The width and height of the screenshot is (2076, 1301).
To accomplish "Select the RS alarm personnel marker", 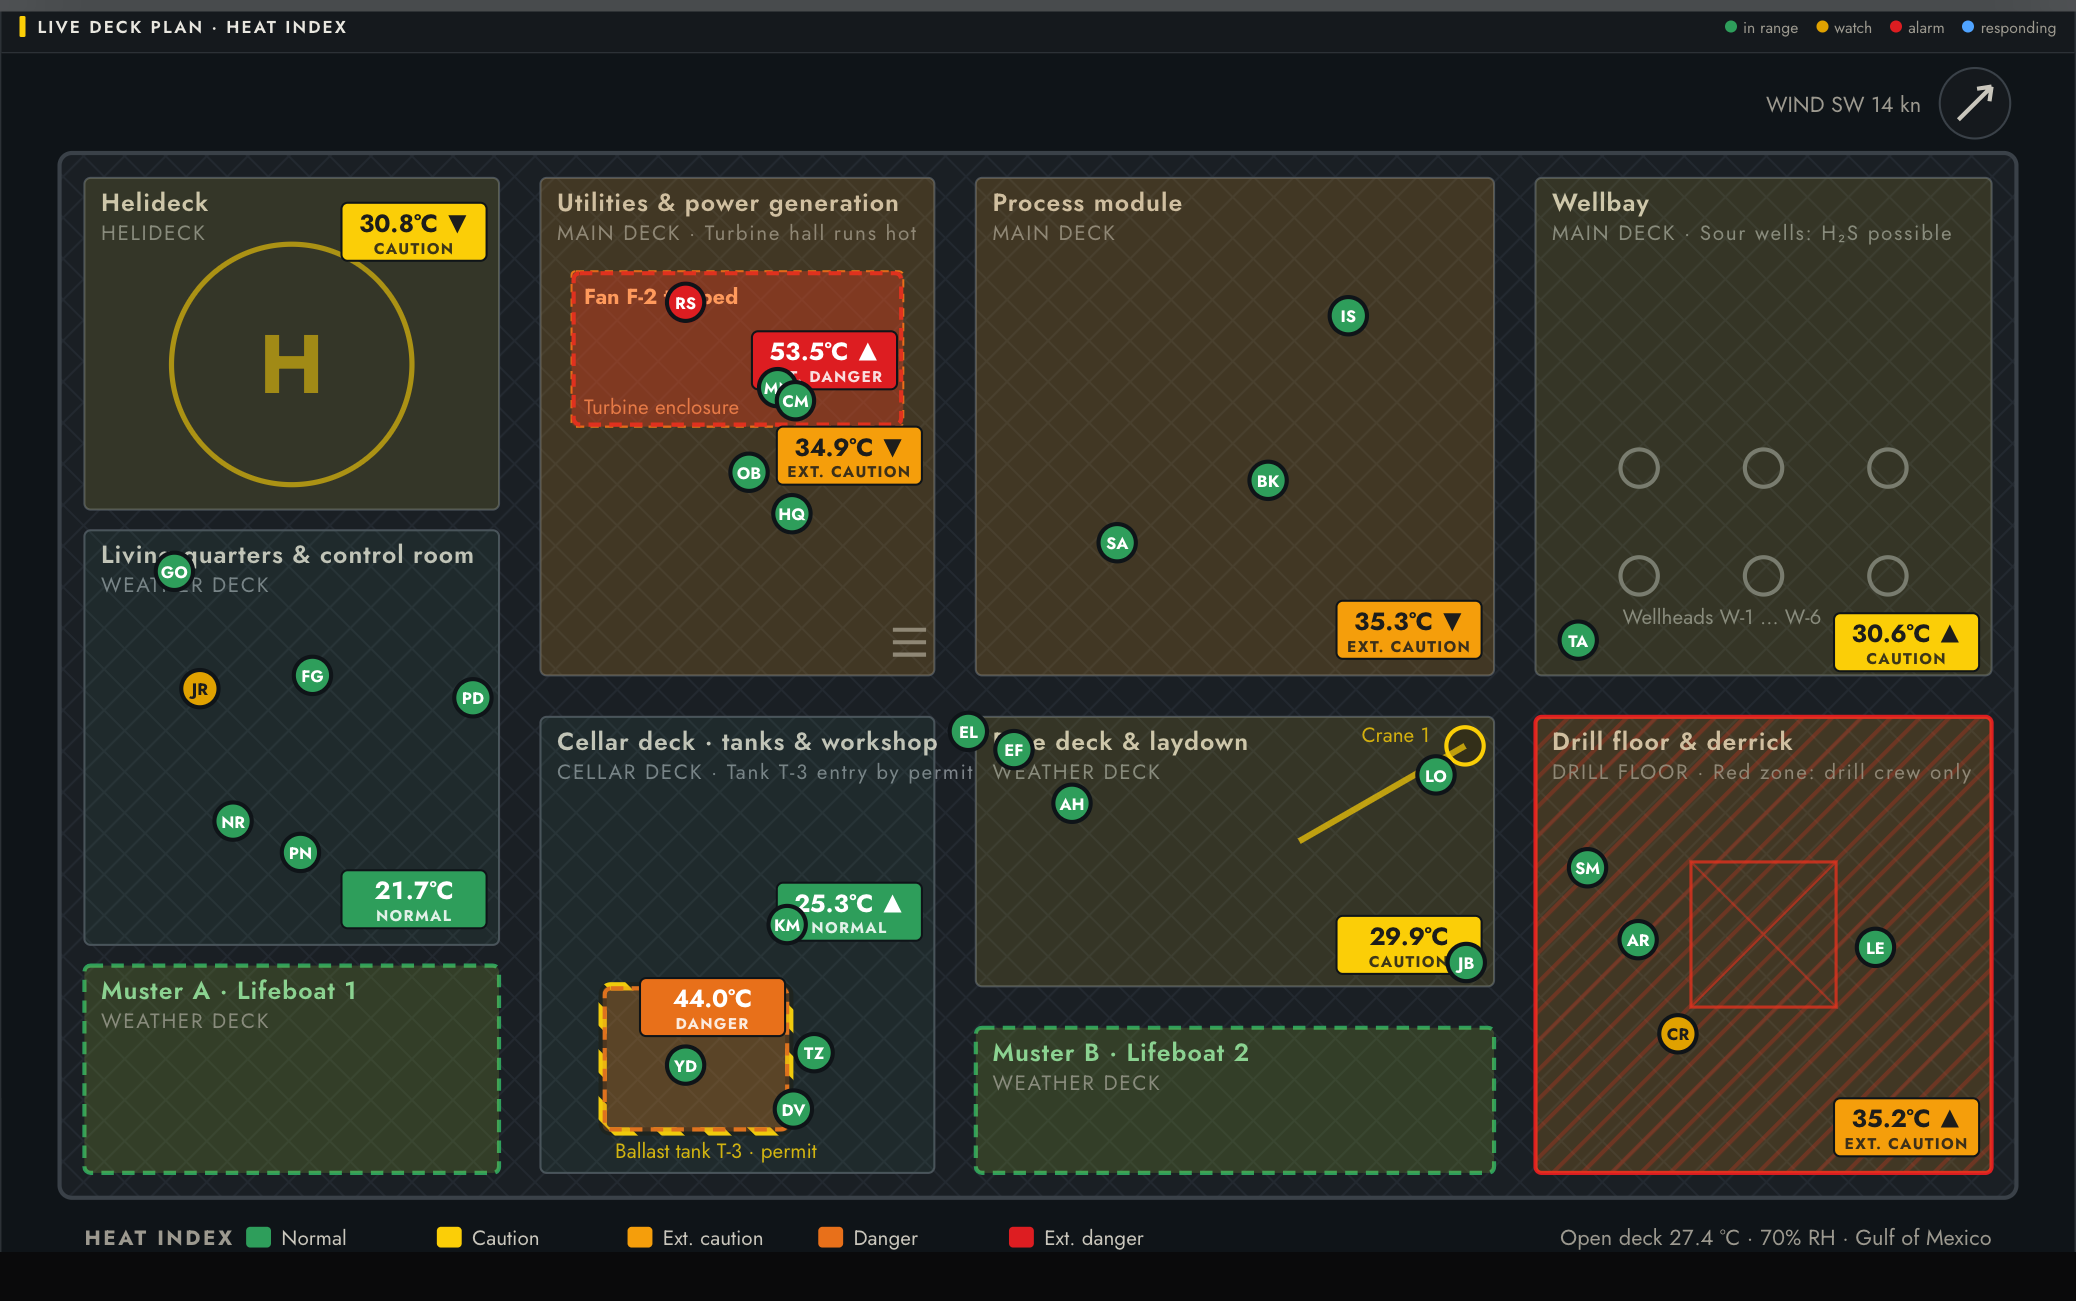I will [x=685, y=302].
